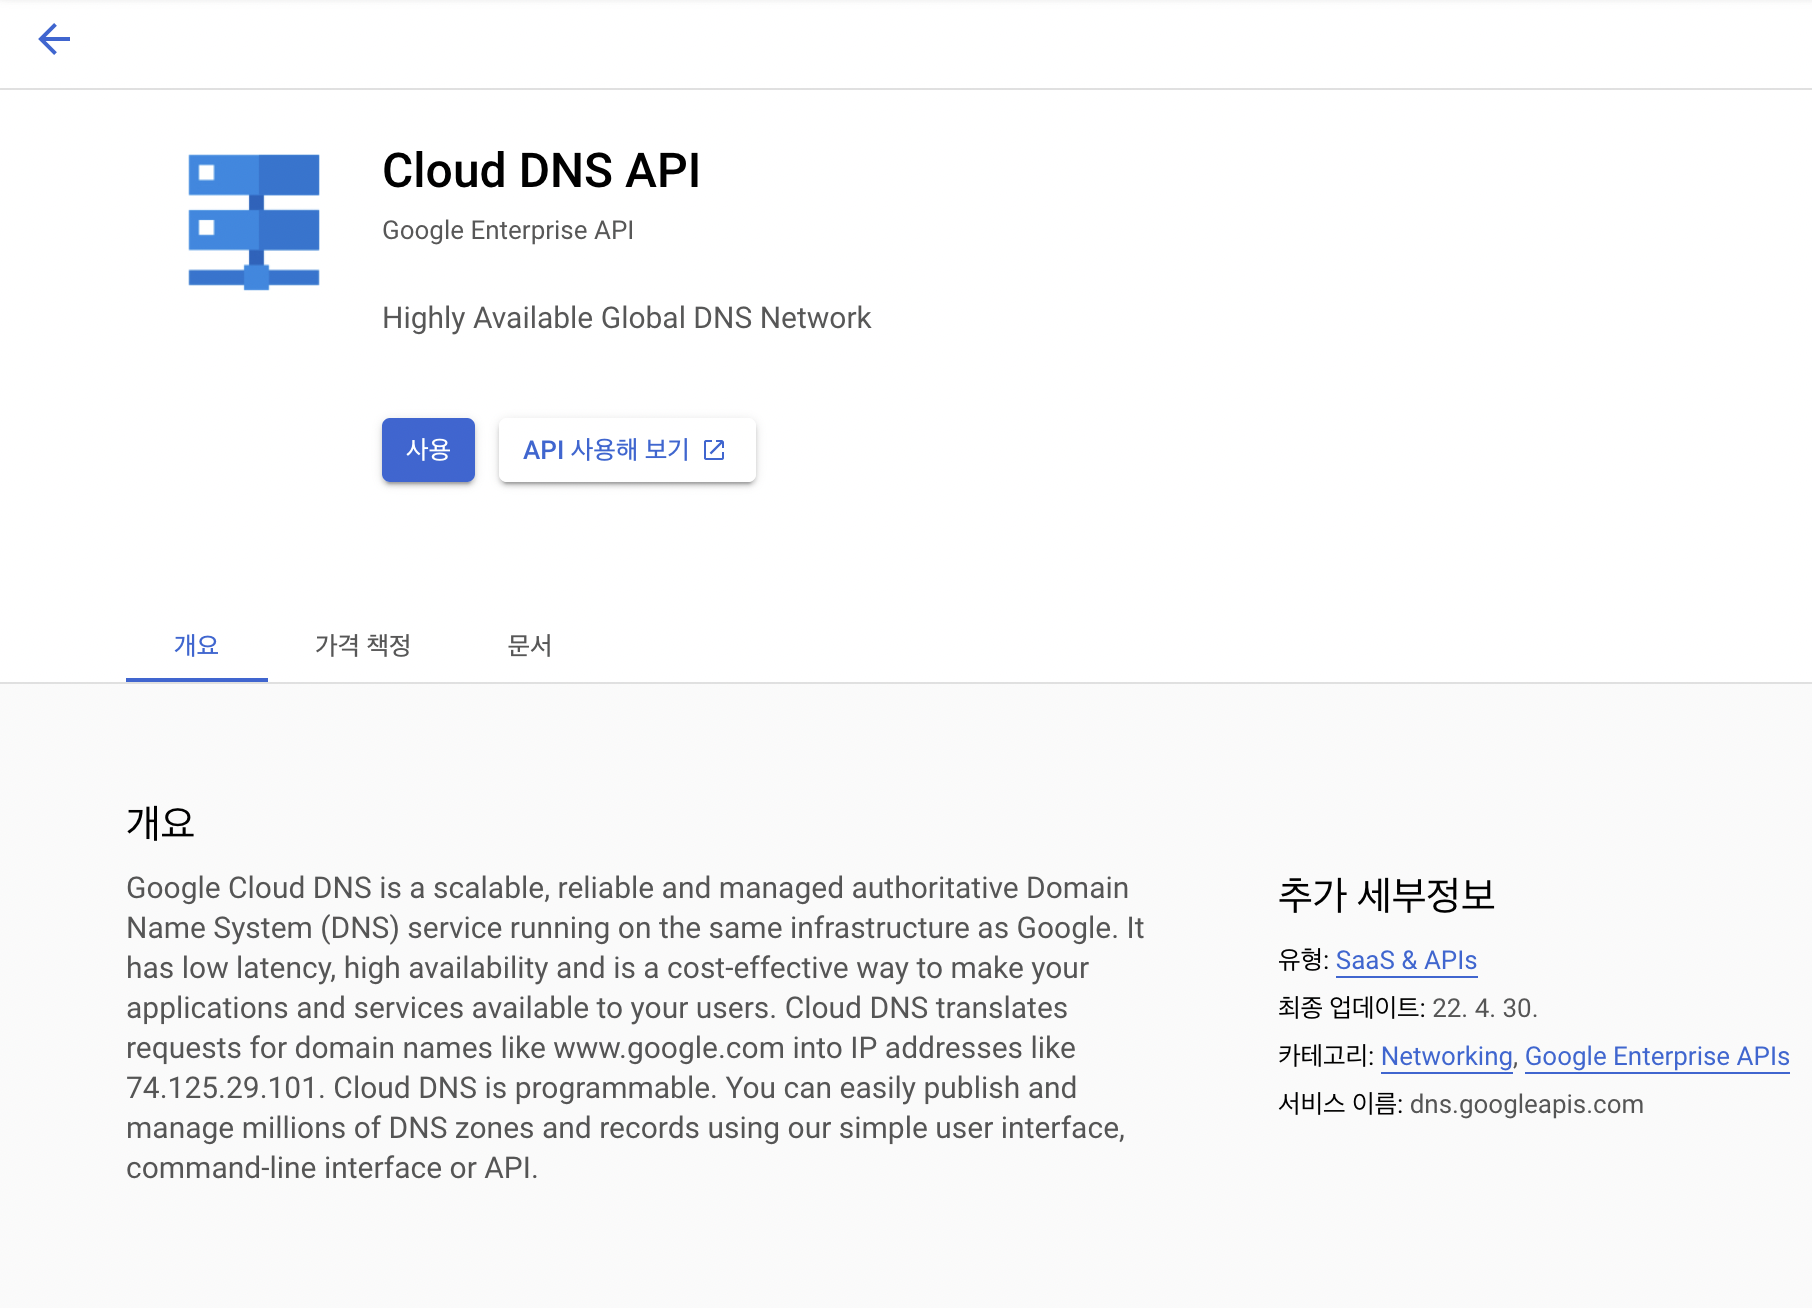Select the 개요 tab
This screenshot has height=1308, width=1812.
pyautogui.click(x=196, y=646)
